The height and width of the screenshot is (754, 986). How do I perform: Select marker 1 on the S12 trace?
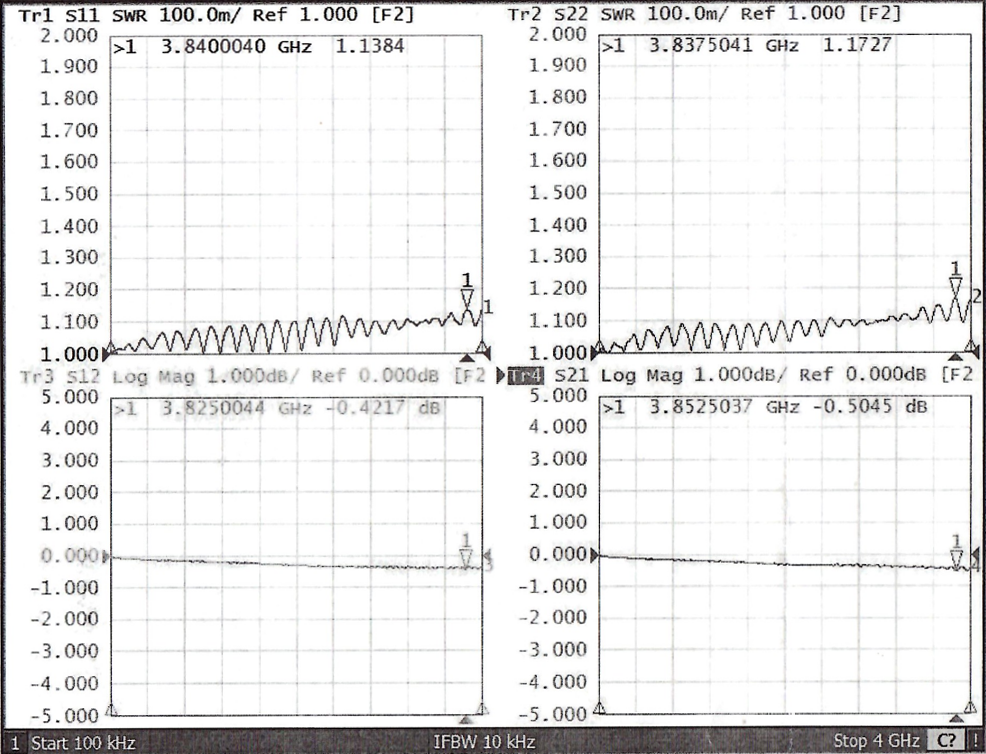point(465,557)
